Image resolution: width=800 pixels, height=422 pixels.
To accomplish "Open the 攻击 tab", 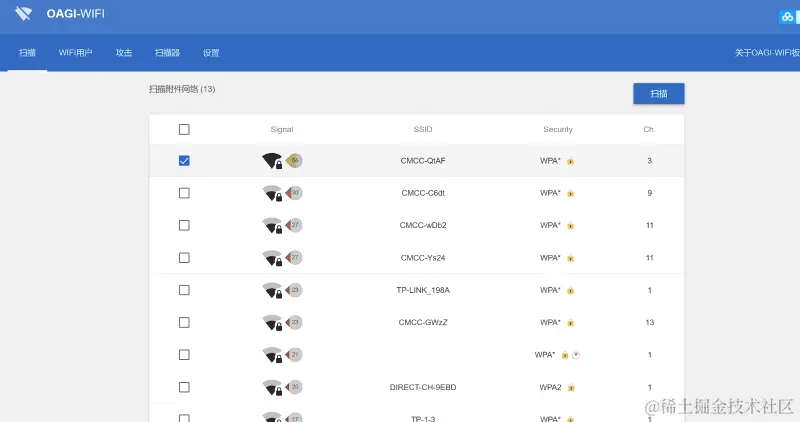I will click(123, 53).
